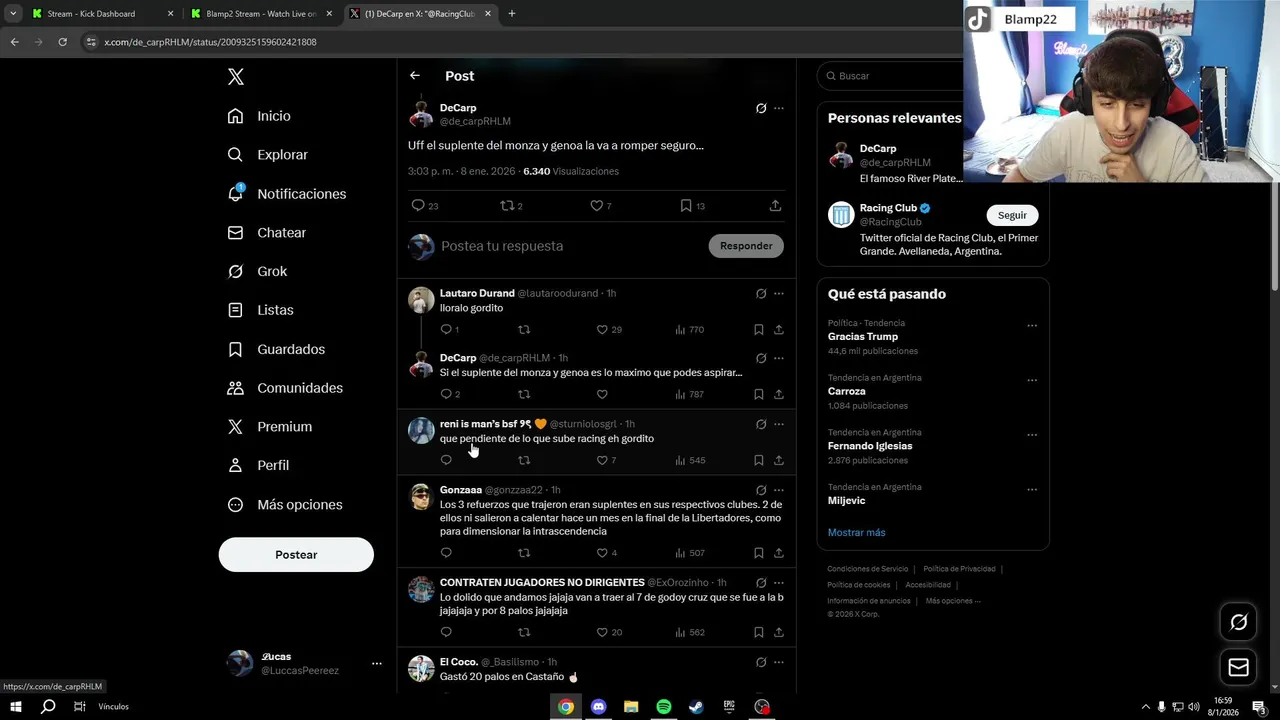Open Discord from the taskbar
Screen dimensions: 1280x720
598,707
